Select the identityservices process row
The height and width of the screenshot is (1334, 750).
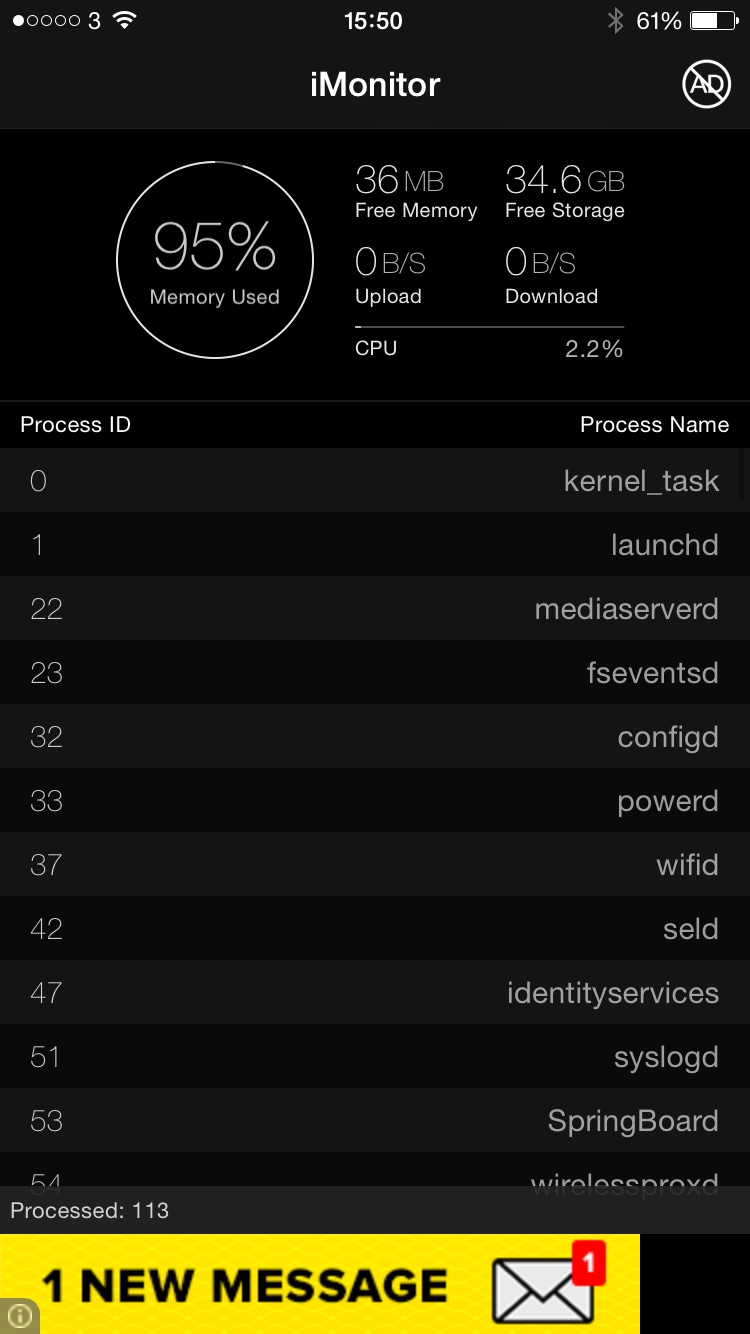(x=375, y=993)
